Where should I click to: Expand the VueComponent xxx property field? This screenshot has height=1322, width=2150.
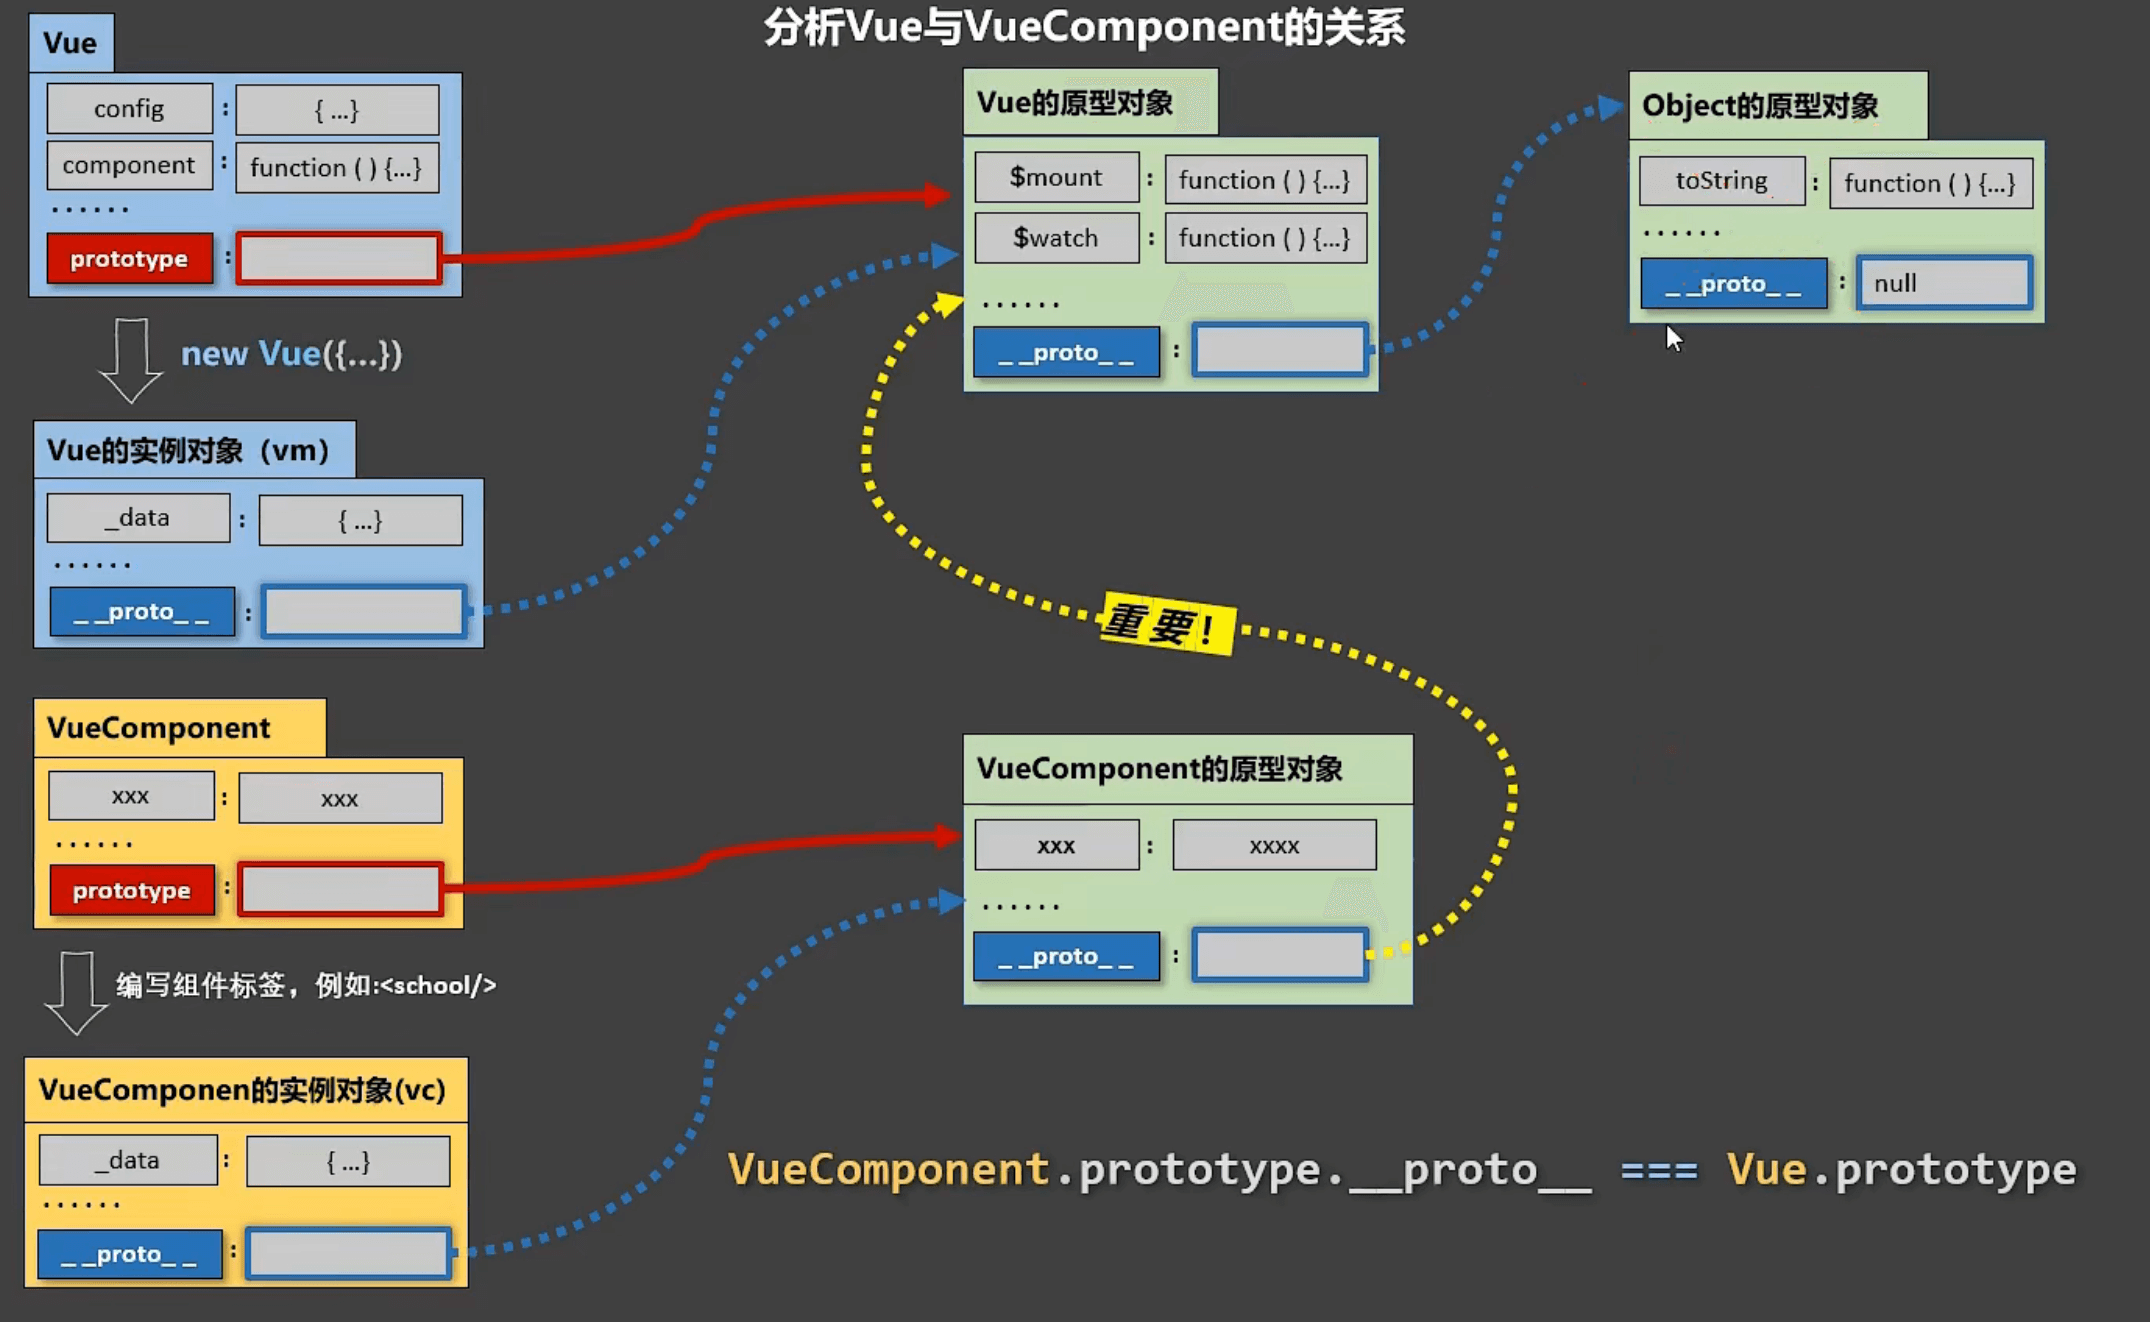coord(129,795)
